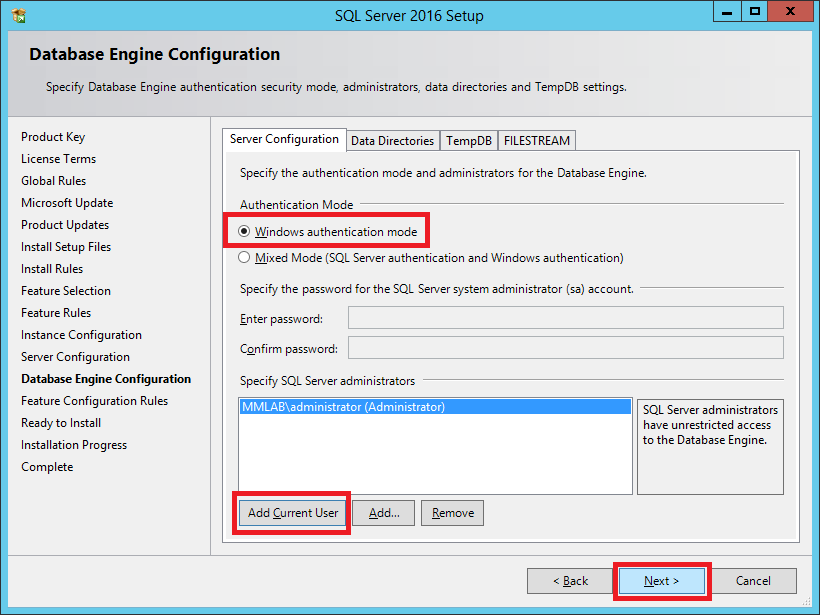
Task: Select the Server Configuration tab
Action: 284,139
